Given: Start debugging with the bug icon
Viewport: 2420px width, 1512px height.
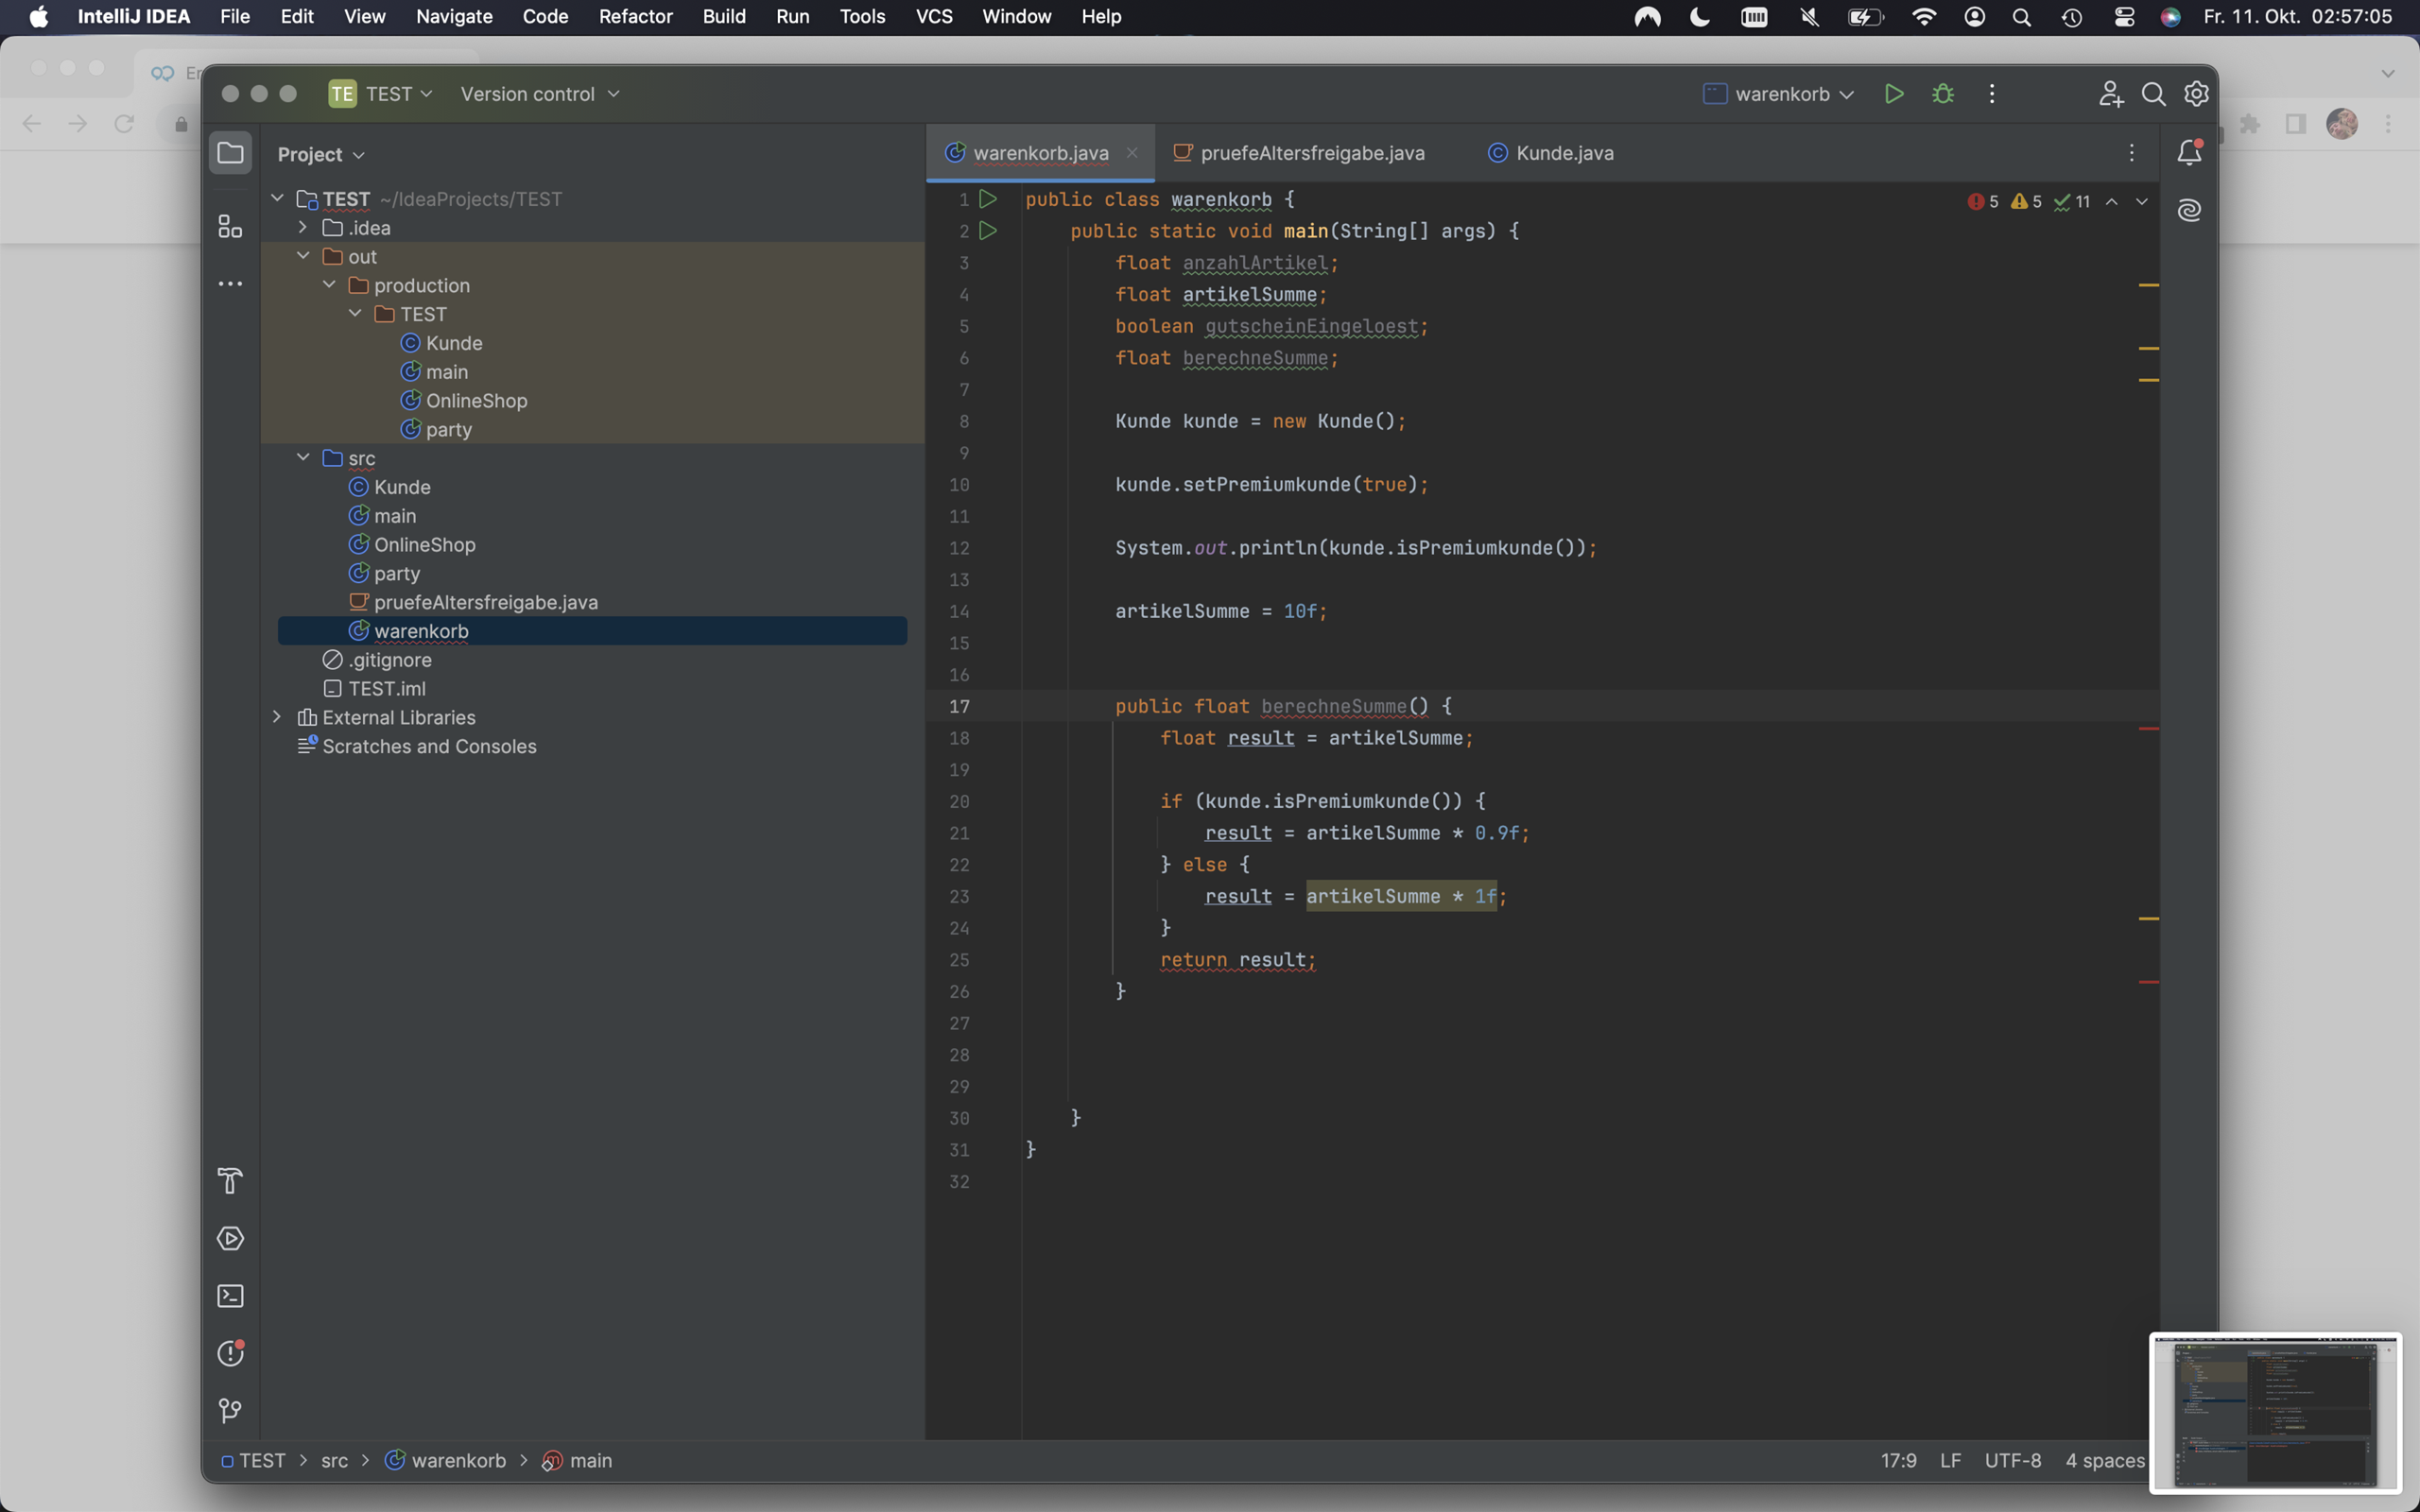Looking at the screenshot, I should (x=1942, y=94).
